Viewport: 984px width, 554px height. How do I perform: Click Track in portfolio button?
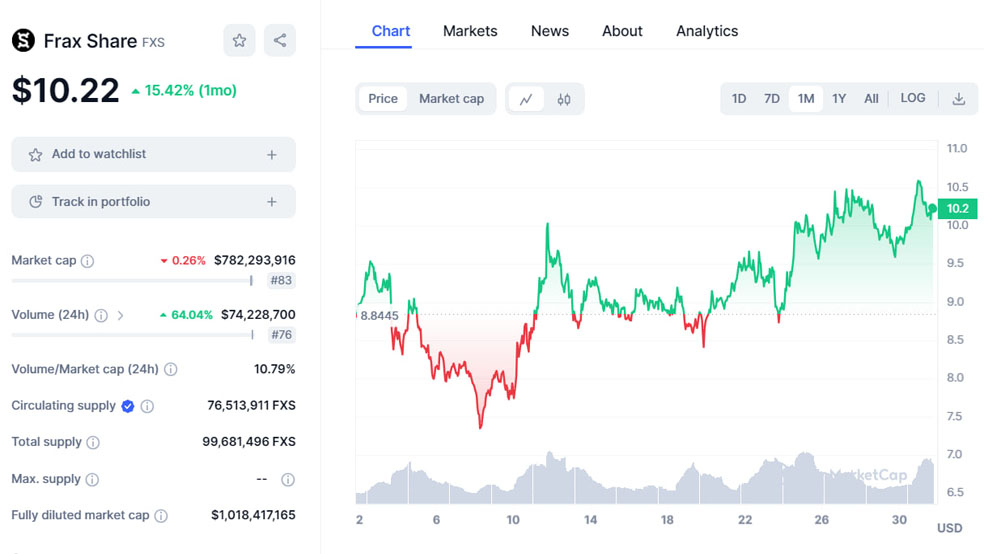pyautogui.click(x=153, y=201)
